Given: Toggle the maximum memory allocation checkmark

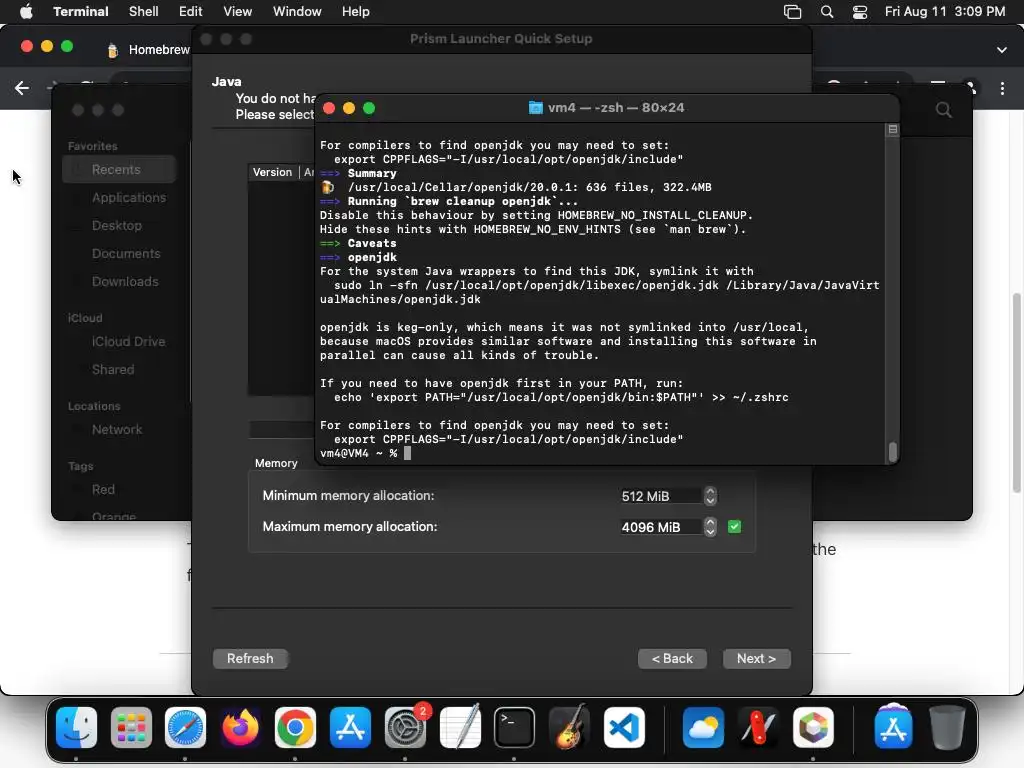Looking at the screenshot, I should [734, 526].
